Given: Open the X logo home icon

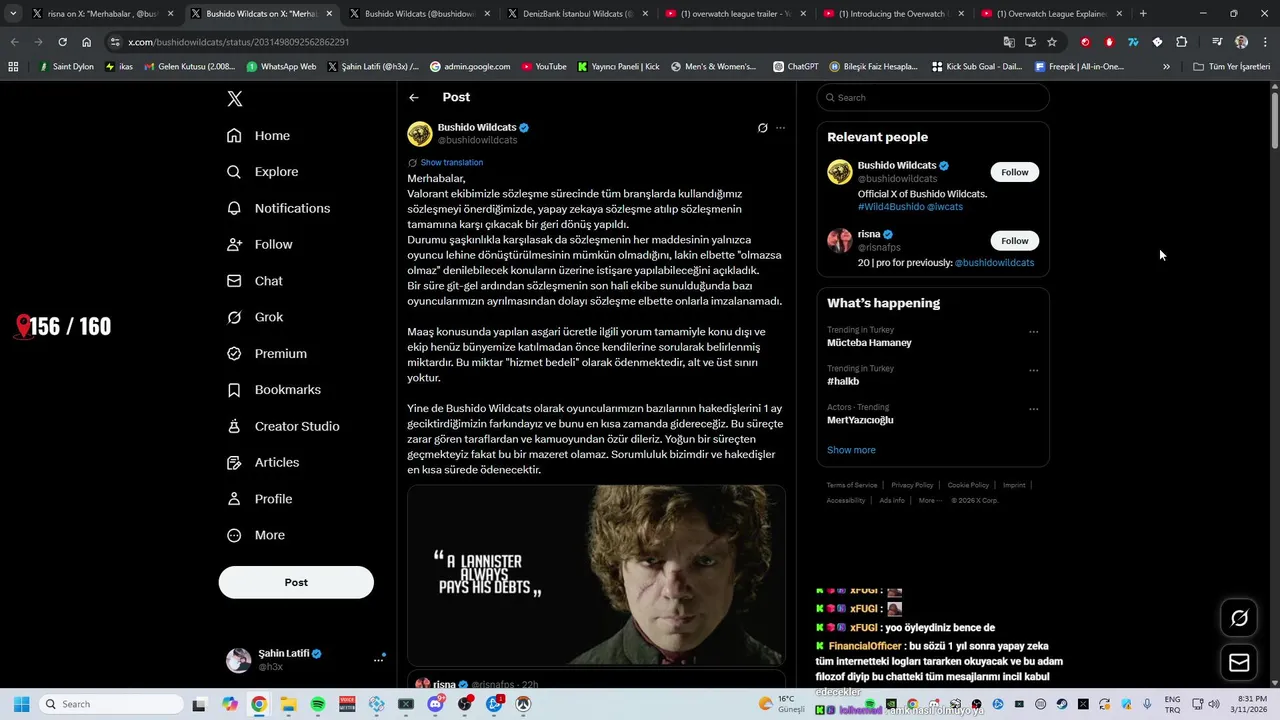Looking at the screenshot, I should 234,98.
